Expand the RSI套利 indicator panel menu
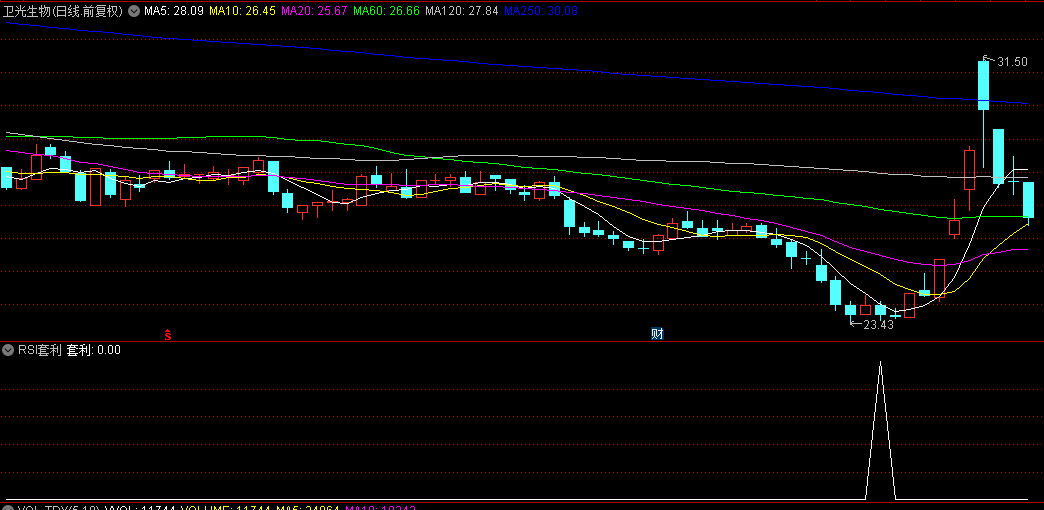The image size is (1044, 510). 8,350
